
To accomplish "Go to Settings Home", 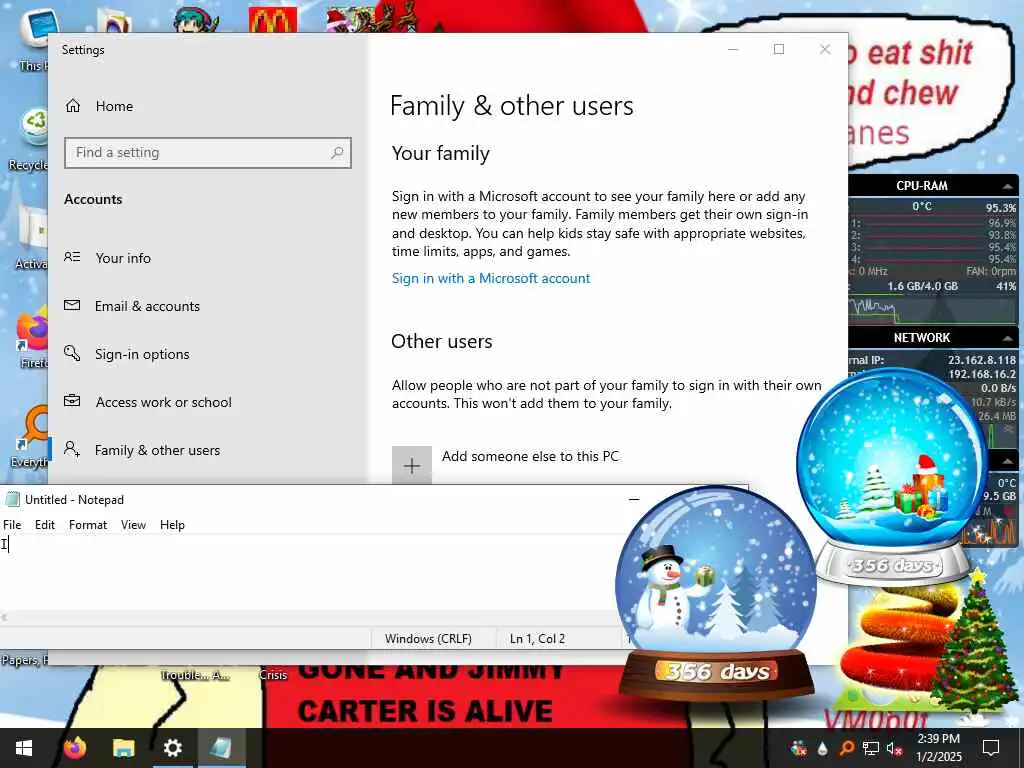I will [x=99, y=106].
